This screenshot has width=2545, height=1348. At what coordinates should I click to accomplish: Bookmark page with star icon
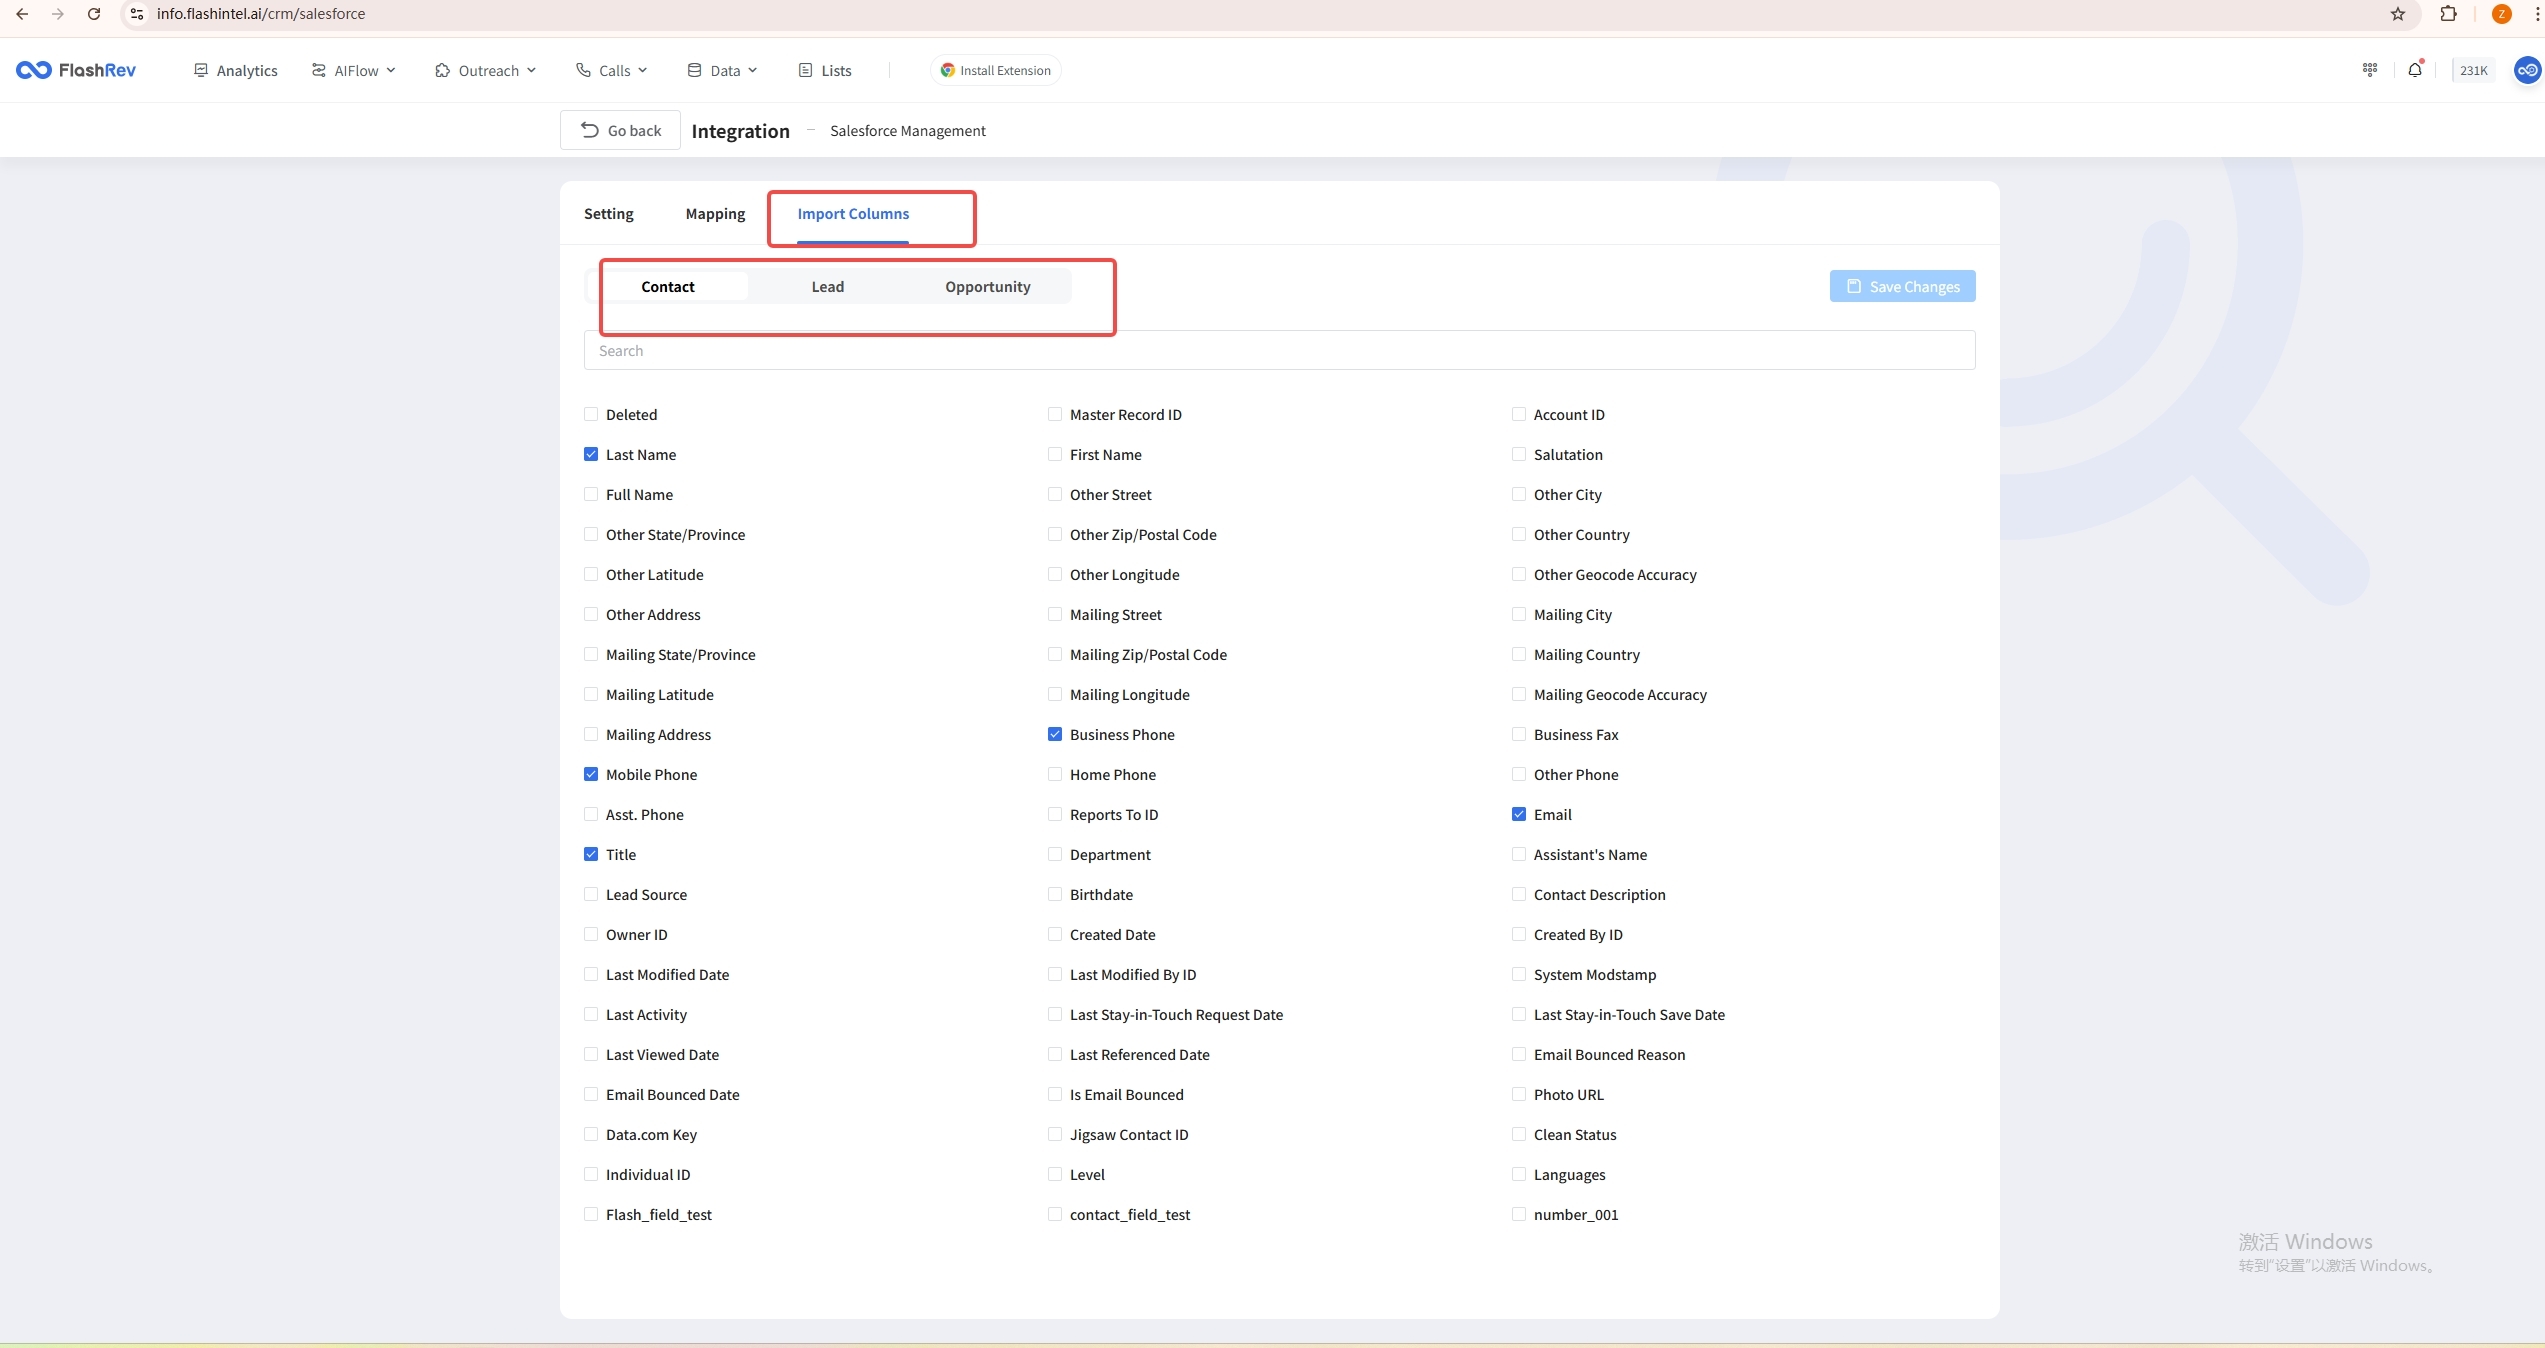coord(2398,14)
